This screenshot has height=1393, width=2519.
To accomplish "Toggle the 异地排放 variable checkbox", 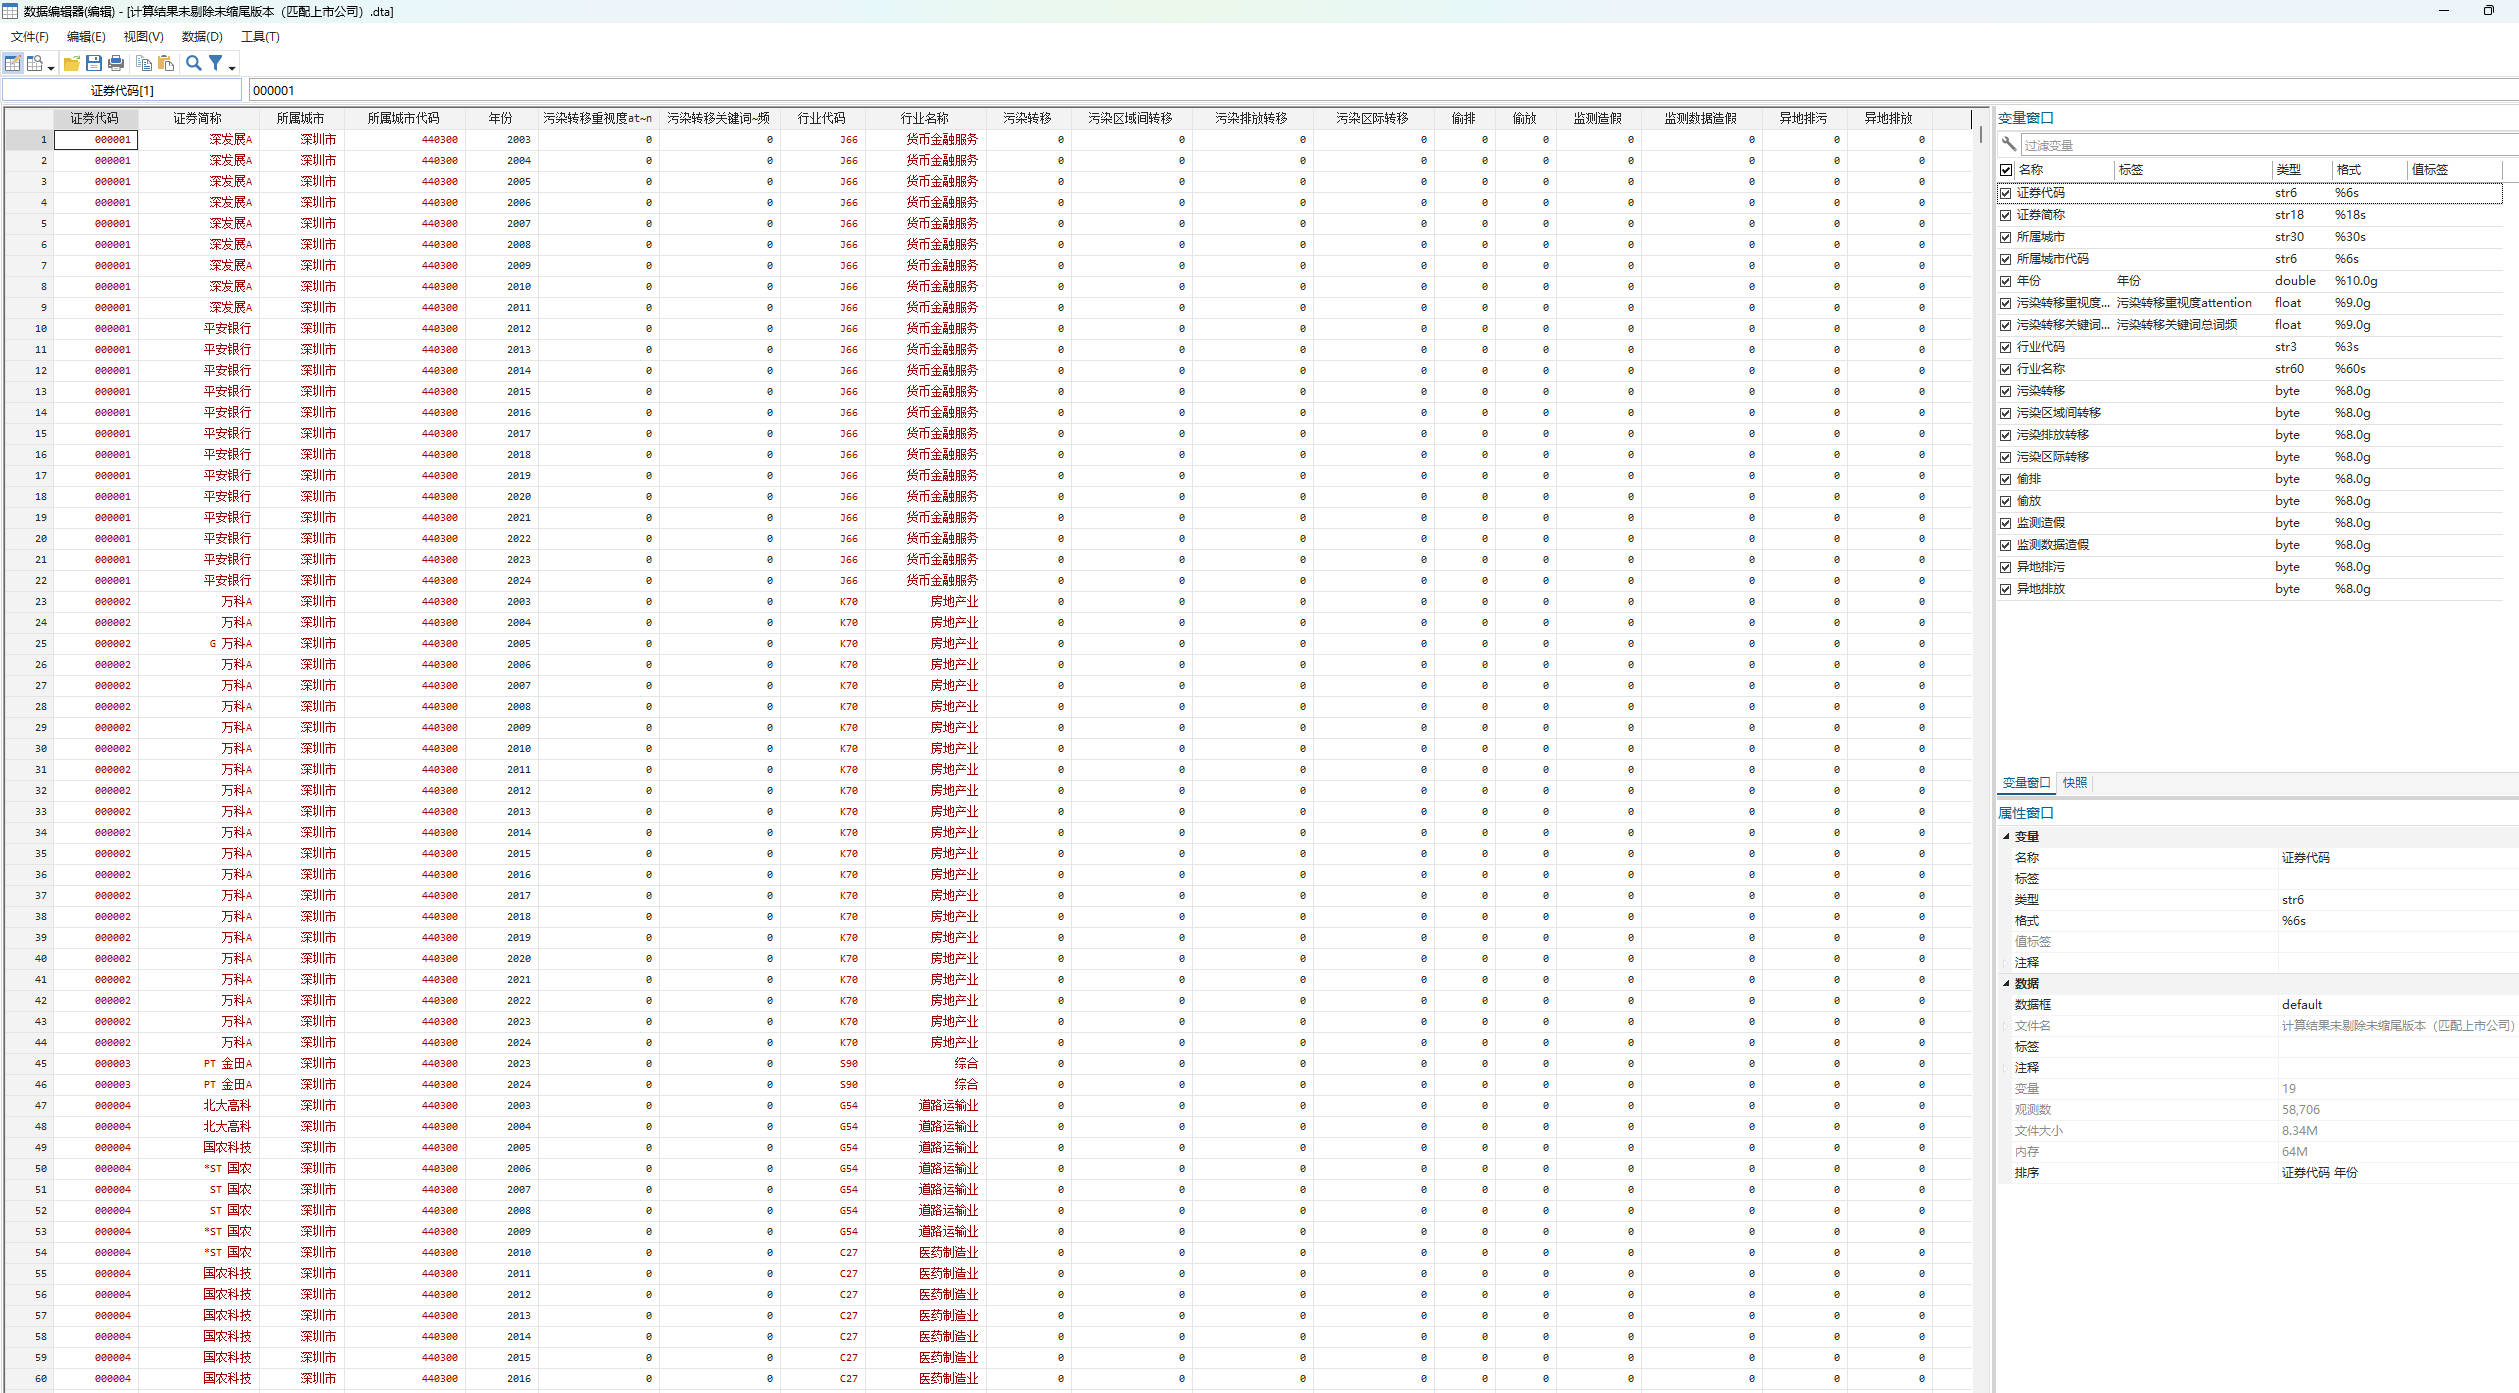I will [x=2005, y=589].
